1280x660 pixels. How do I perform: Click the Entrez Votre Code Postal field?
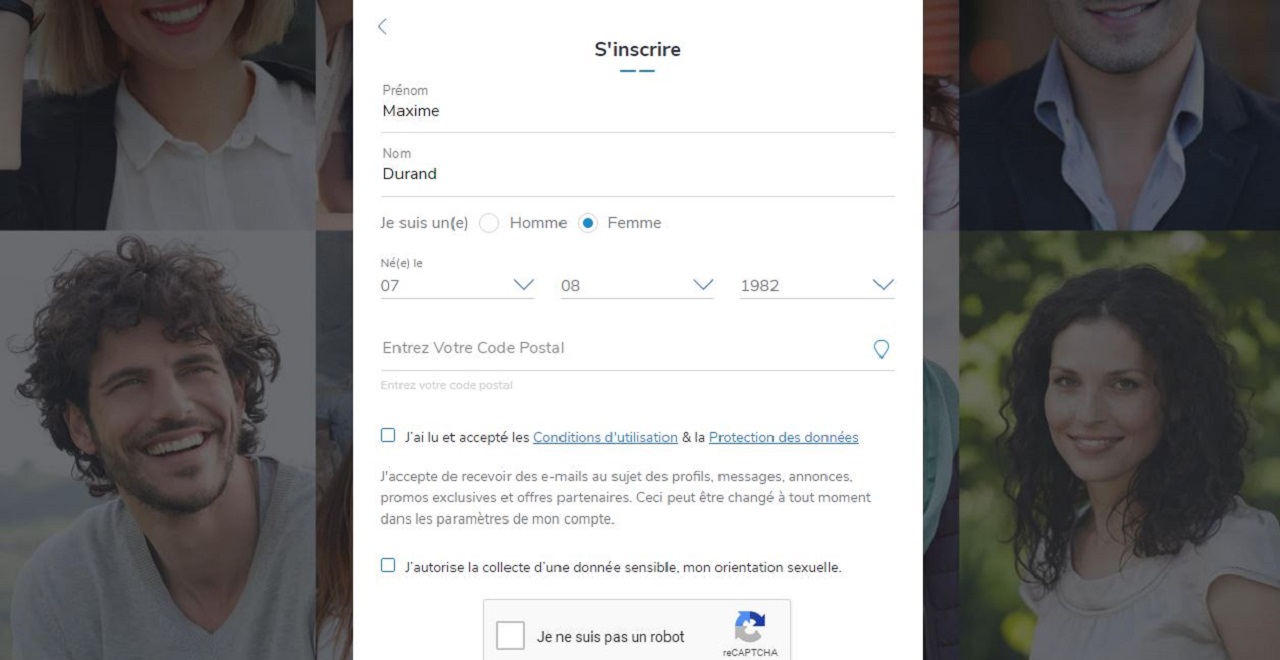coord(550,348)
